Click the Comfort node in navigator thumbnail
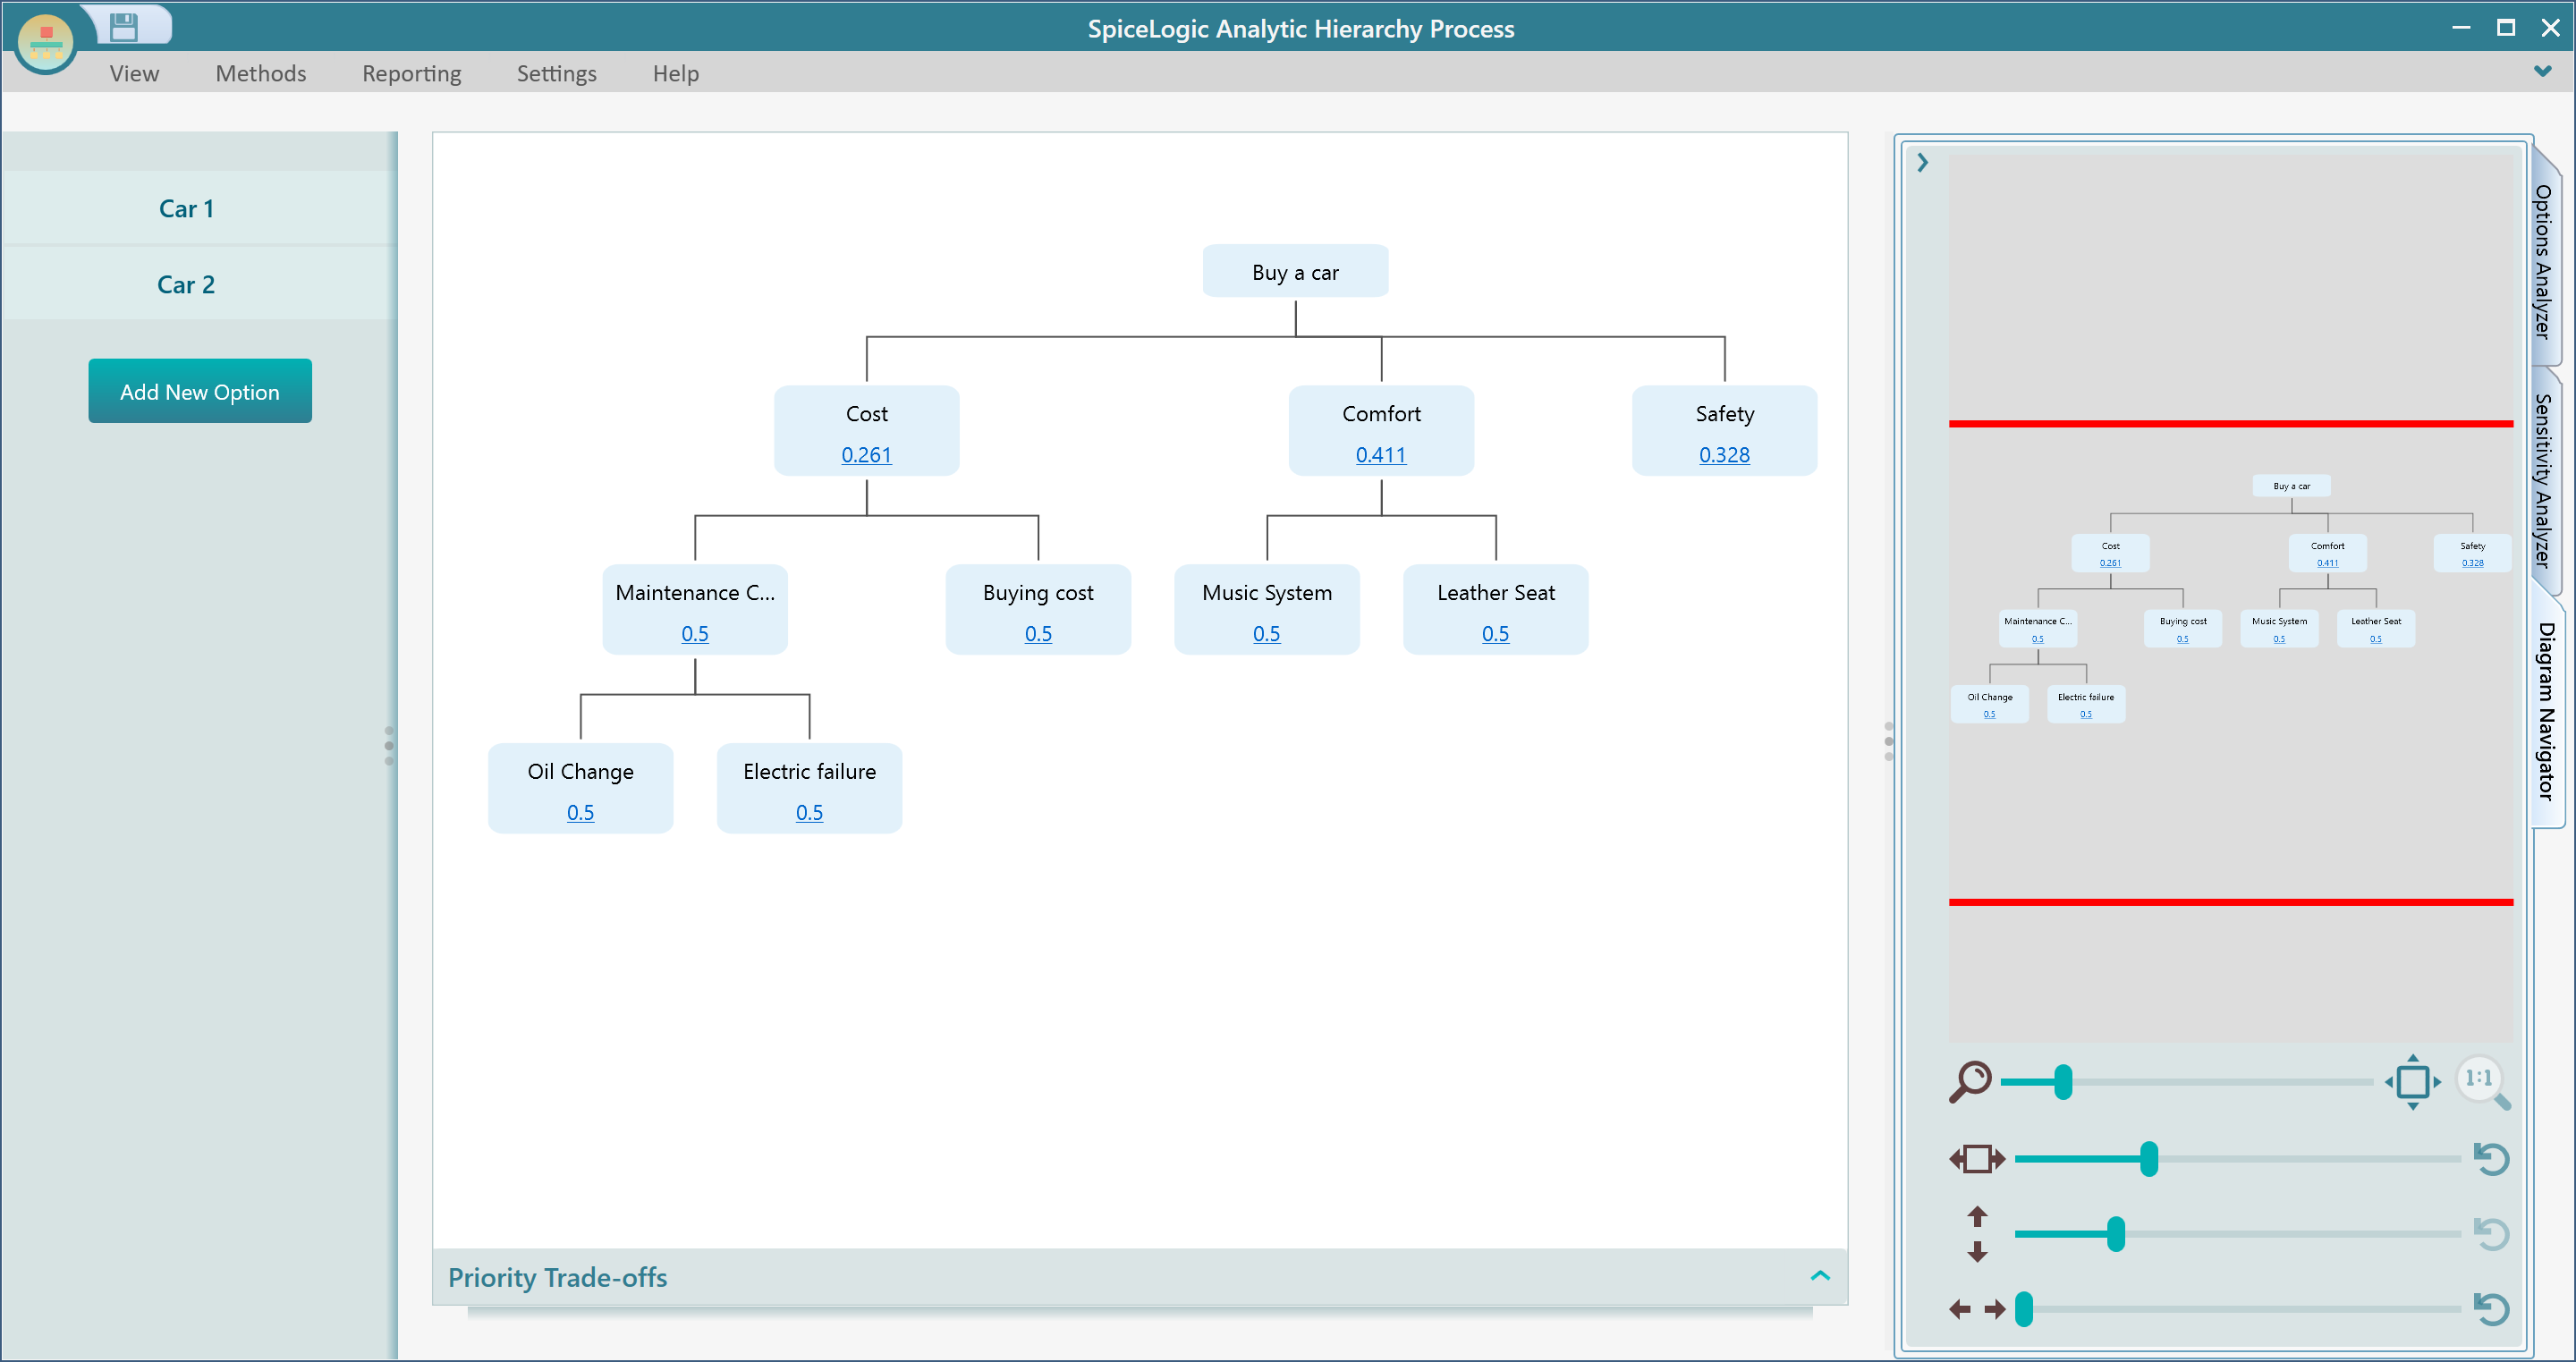 pyautogui.click(x=2327, y=552)
